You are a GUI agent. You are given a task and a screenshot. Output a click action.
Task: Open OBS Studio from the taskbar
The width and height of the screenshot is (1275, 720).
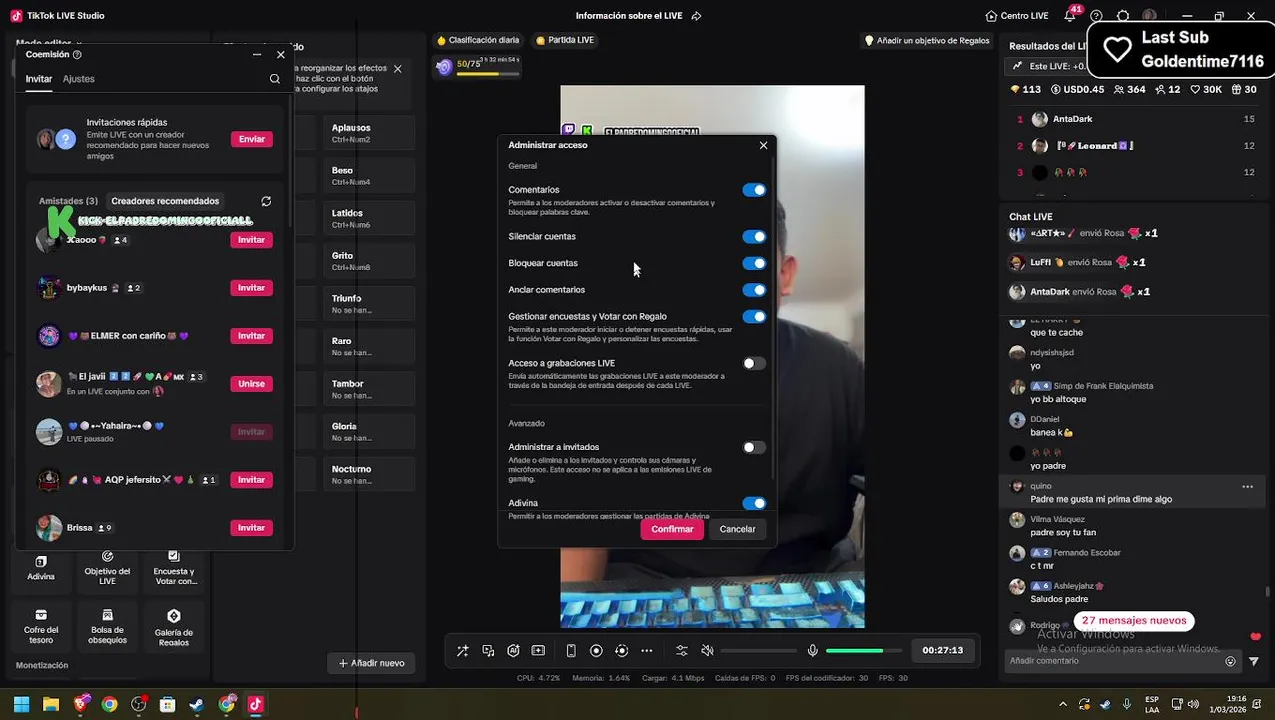[138, 704]
